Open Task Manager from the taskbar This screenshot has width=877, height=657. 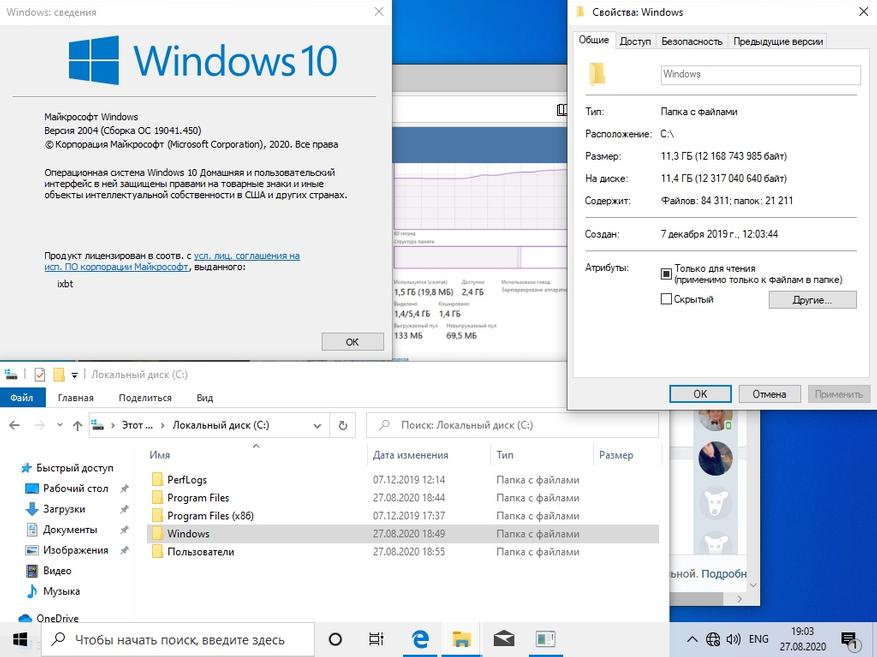[545, 639]
